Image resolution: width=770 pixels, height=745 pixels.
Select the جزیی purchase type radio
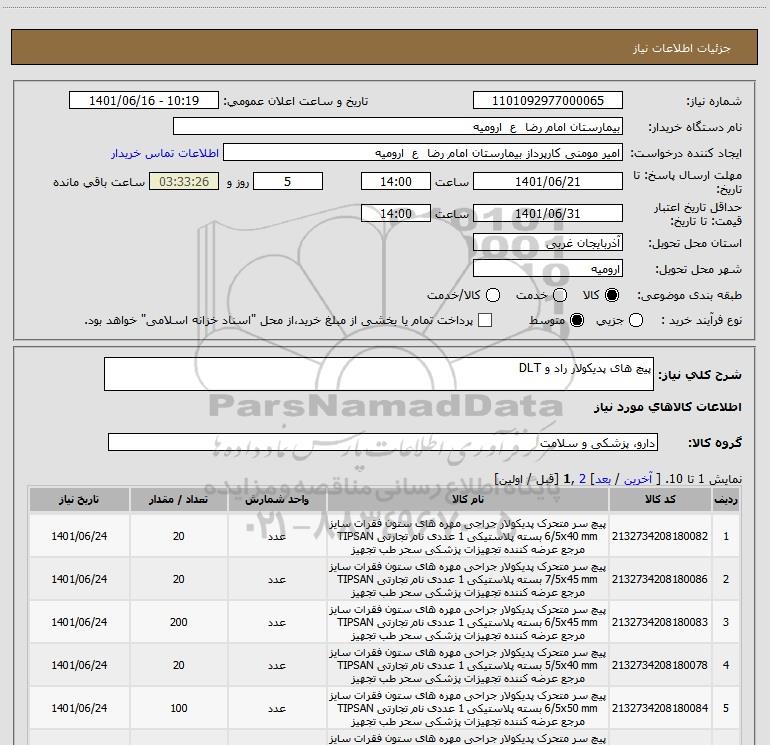pyautogui.click(x=636, y=320)
